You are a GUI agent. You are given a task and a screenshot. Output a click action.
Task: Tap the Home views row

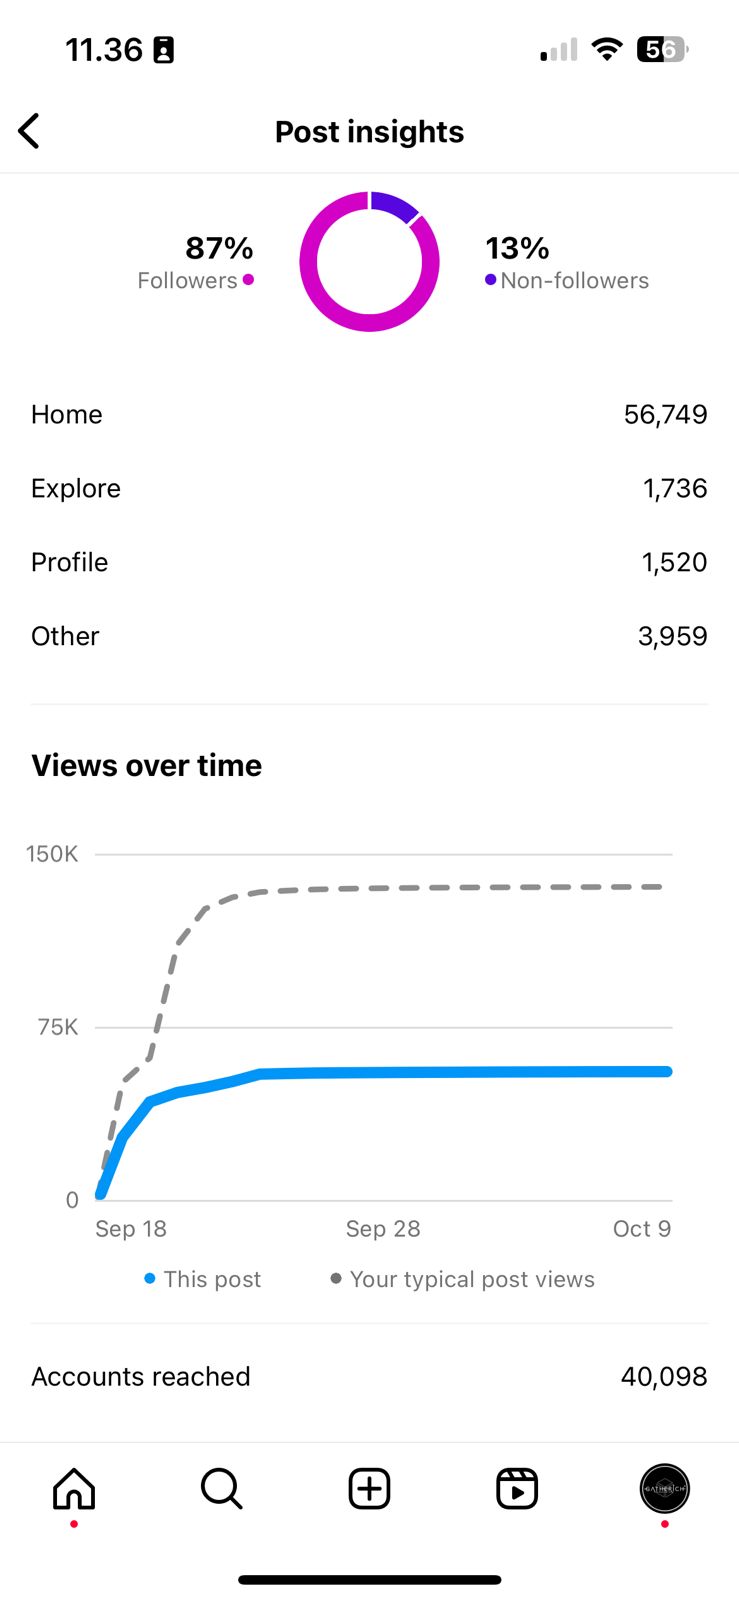[x=369, y=414]
